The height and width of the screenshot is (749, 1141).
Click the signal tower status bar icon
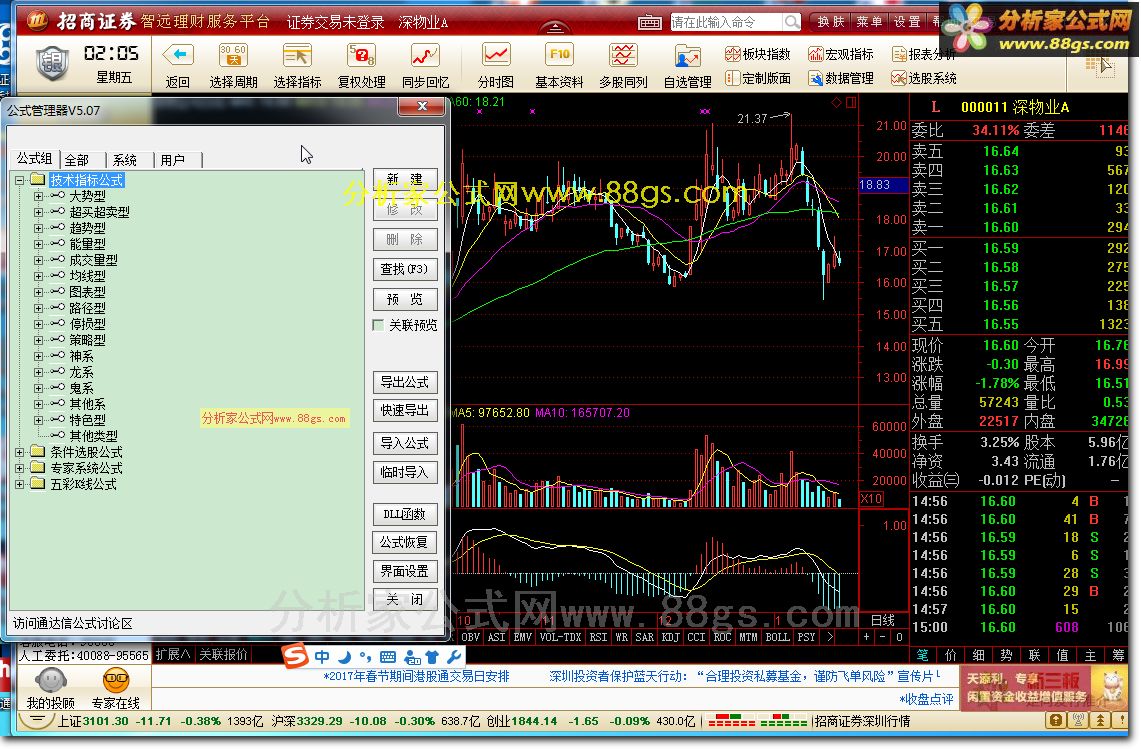[x=1078, y=721]
